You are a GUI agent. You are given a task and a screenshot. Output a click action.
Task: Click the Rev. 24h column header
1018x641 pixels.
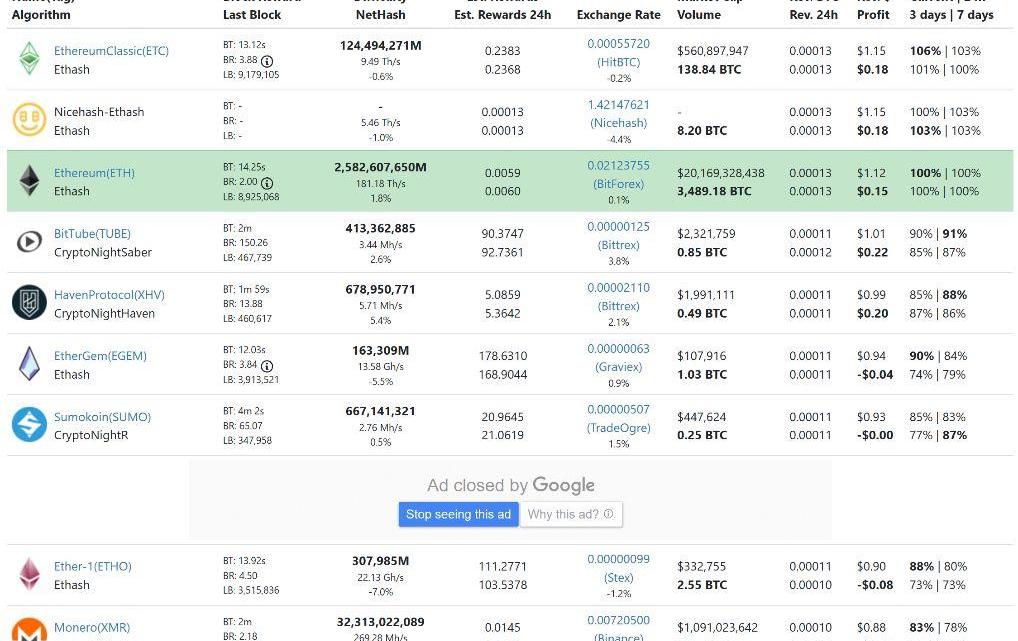point(813,14)
